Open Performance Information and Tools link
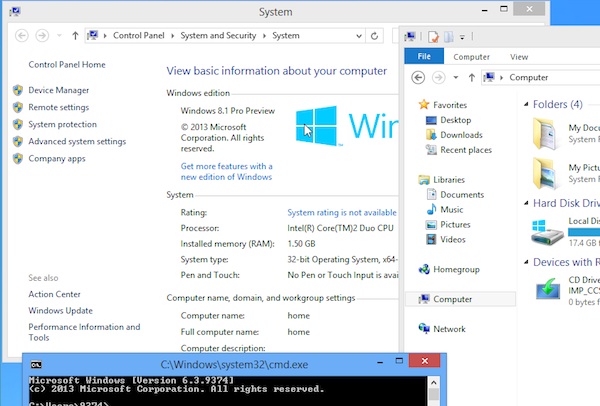600x406 pixels. pos(84,332)
